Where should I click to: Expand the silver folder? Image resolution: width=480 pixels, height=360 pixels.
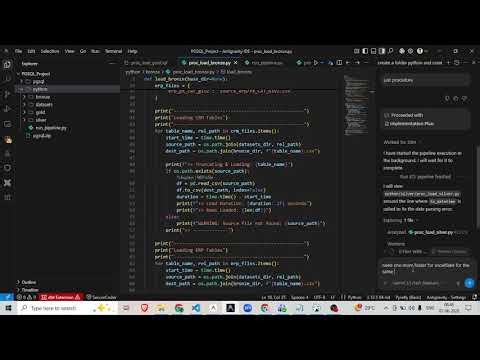click(41, 120)
